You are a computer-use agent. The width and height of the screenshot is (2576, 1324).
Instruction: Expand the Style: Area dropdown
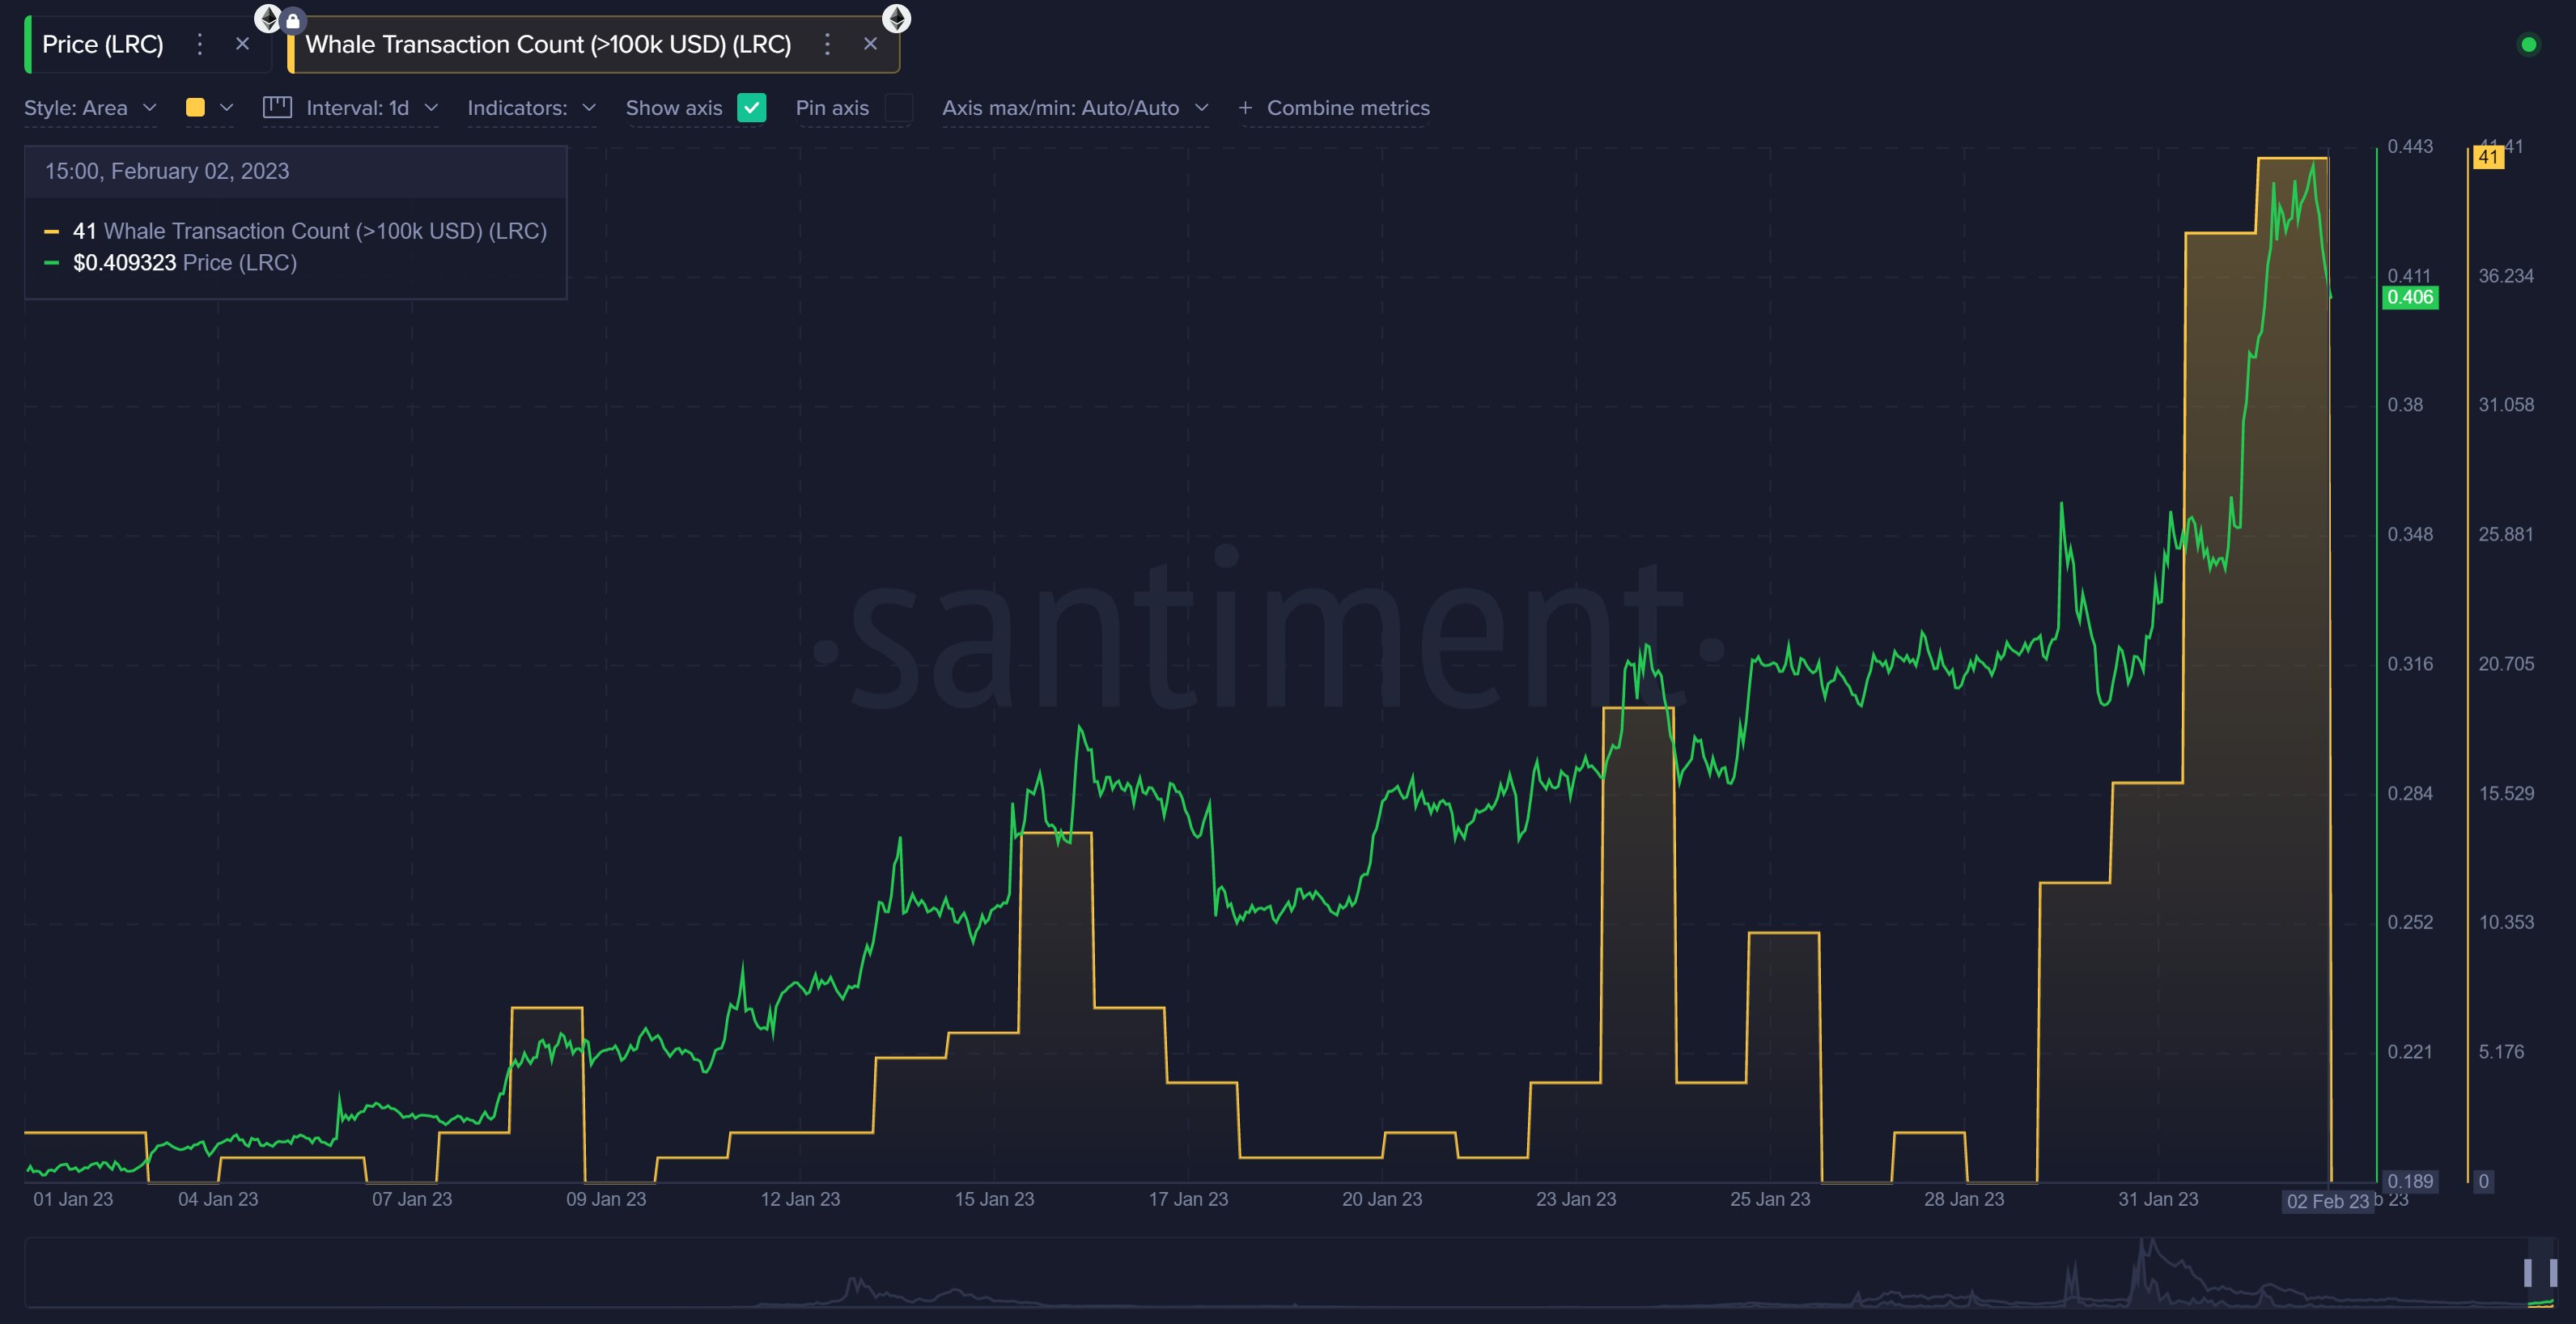click(x=90, y=108)
